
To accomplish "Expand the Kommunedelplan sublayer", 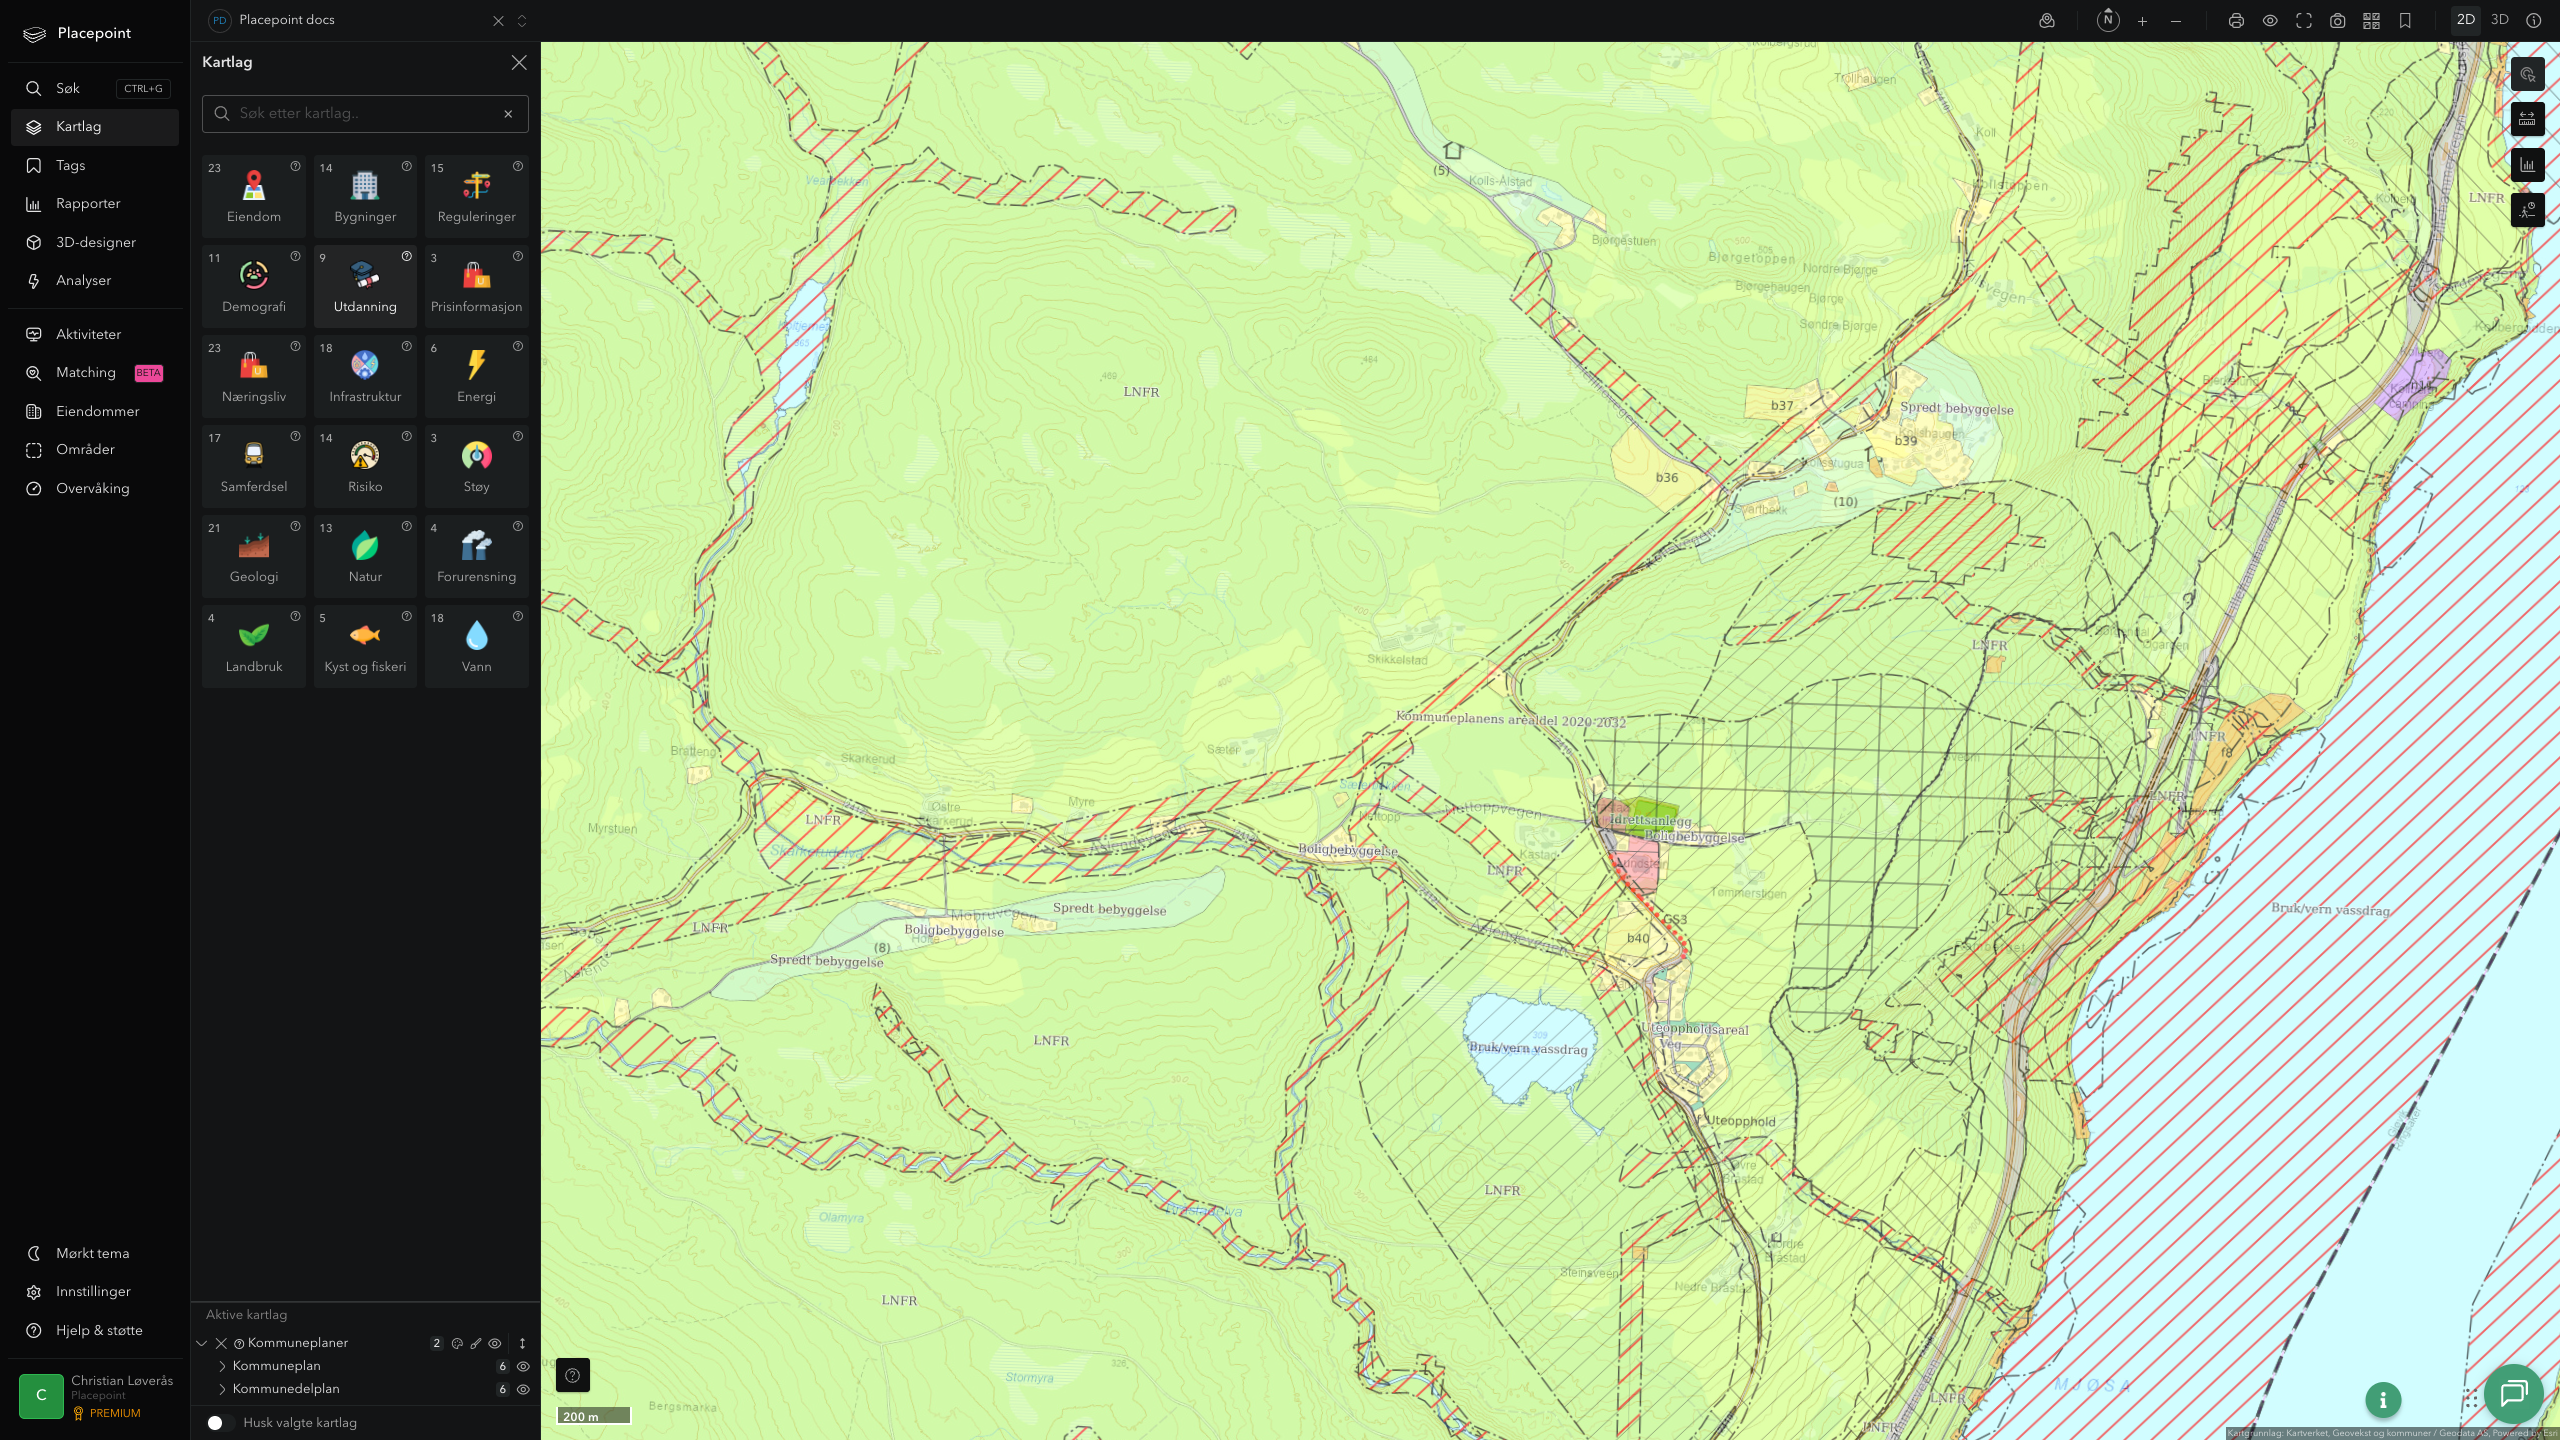I will pos(222,1389).
